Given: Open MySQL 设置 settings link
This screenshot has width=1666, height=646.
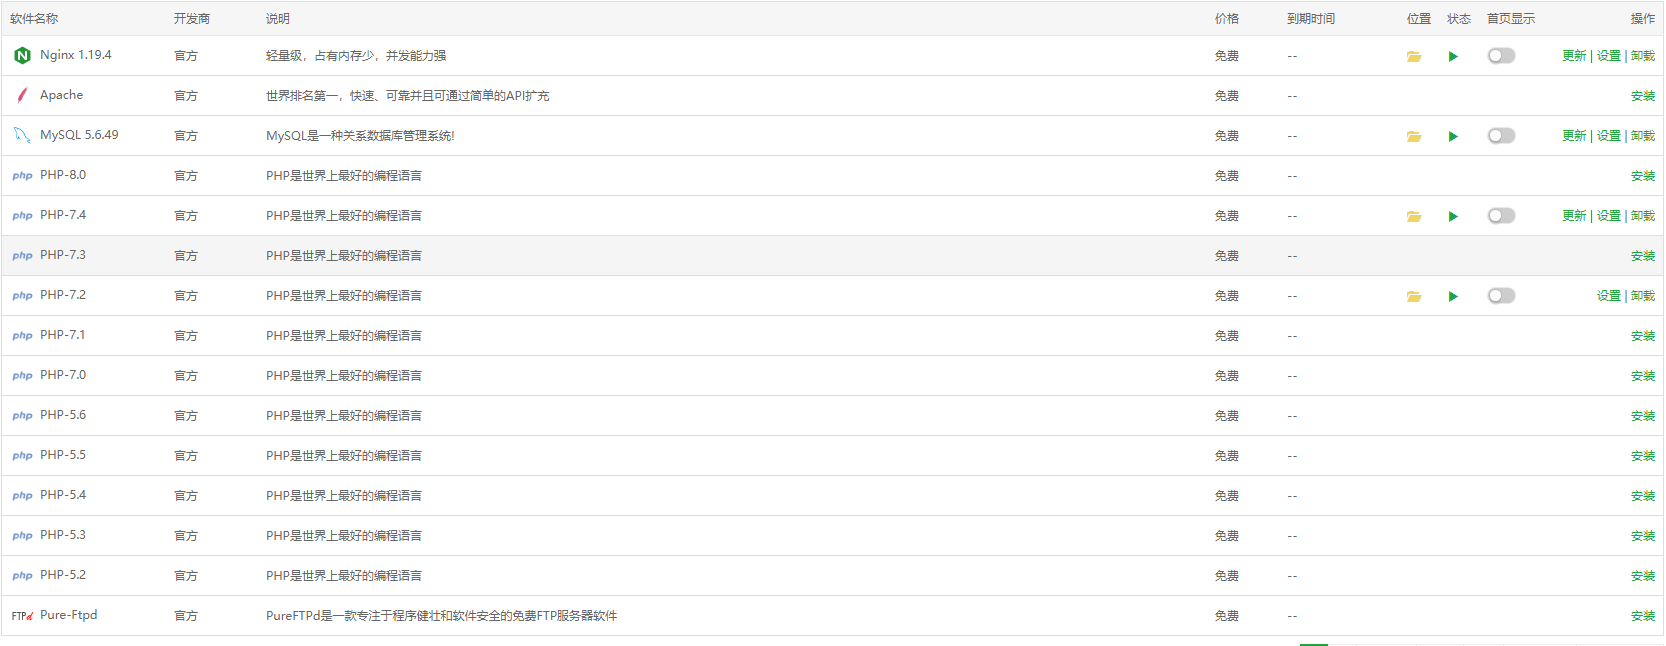Looking at the screenshot, I should tap(1608, 136).
